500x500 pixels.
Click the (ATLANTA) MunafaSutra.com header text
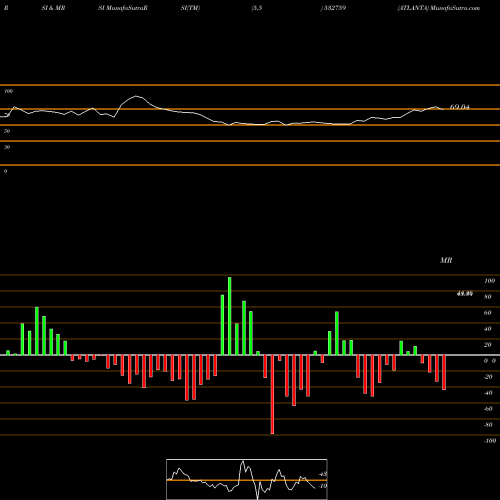point(439,8)
